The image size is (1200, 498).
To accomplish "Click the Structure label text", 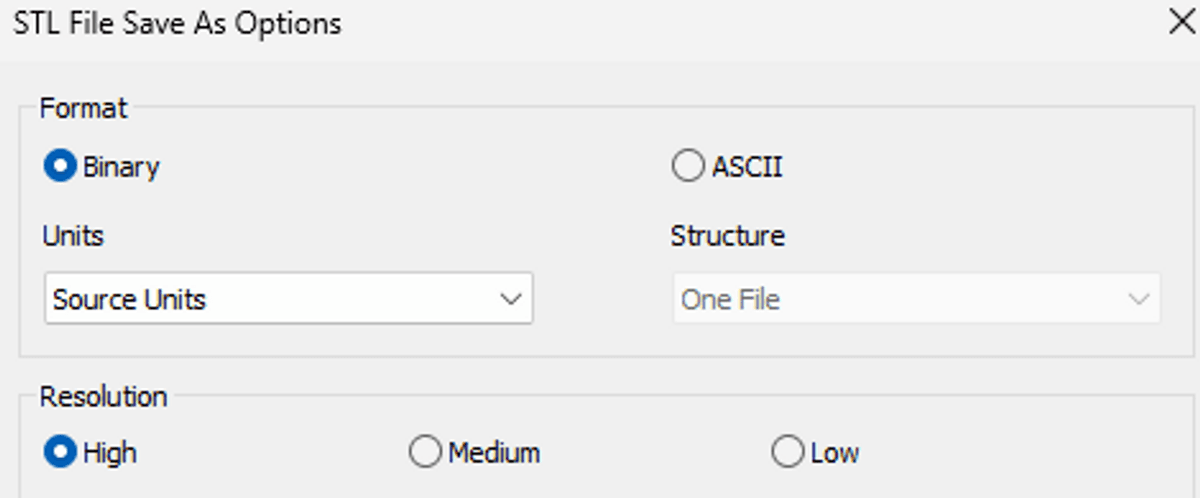I will click(x=728, y=236).
